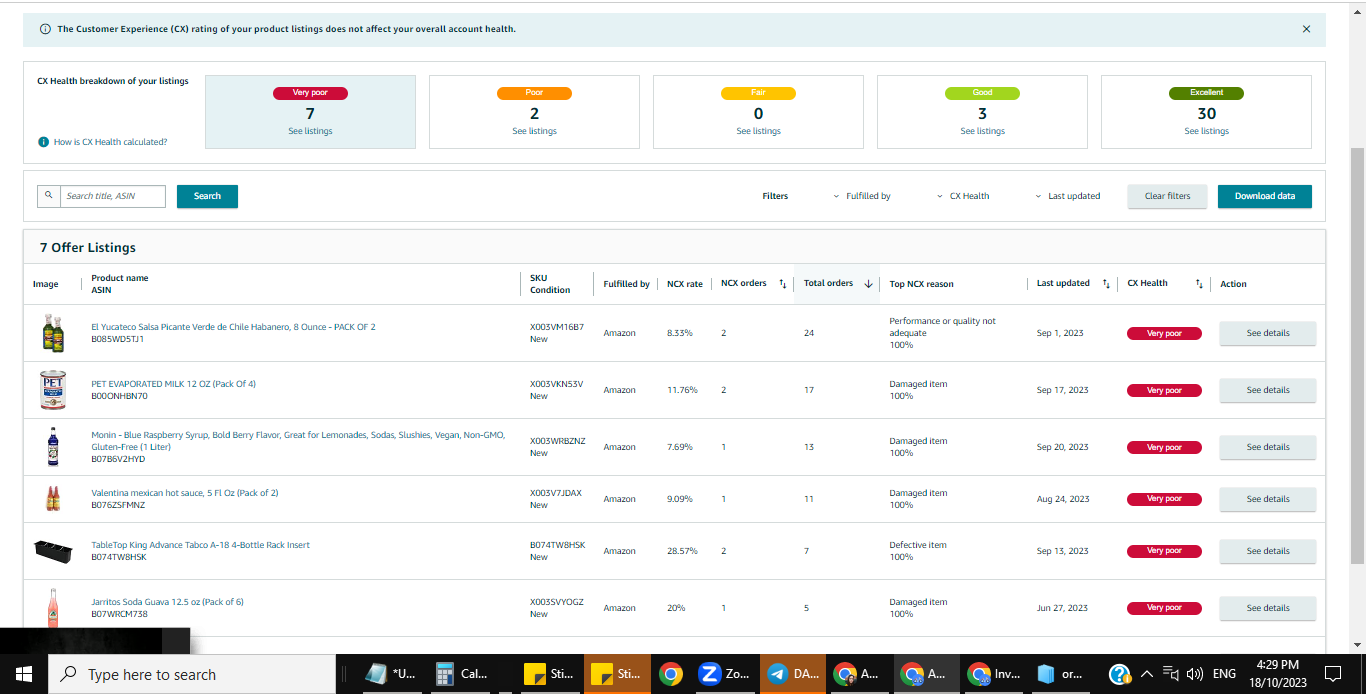Click See listings under Excellent

[1206, 131]
